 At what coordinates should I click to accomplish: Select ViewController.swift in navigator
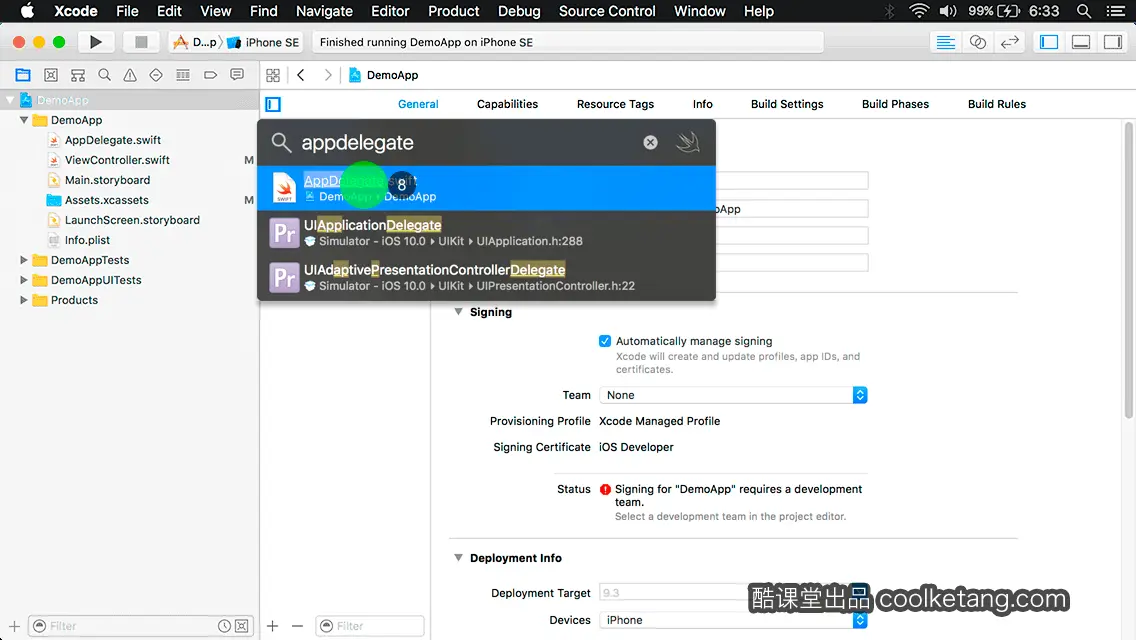click(117, 159)
